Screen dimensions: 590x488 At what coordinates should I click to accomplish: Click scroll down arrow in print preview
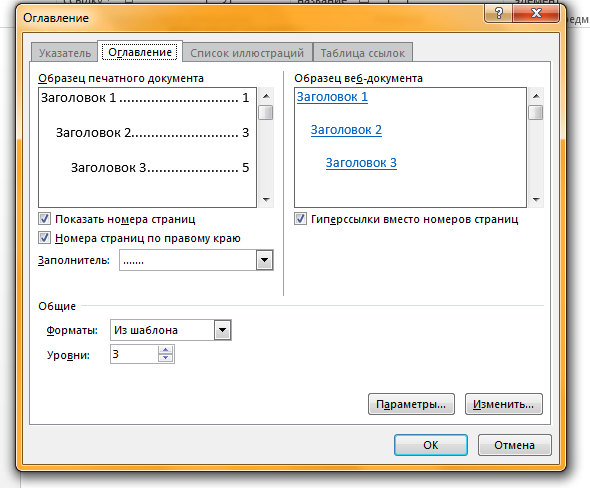(x=266, y=199)
